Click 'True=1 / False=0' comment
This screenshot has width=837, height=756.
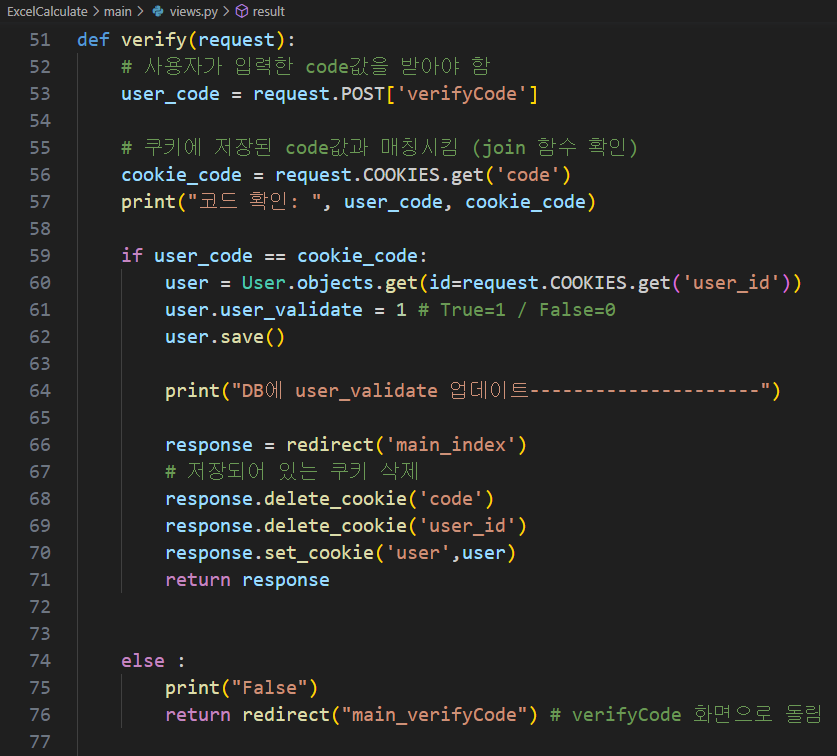click(x=517, y=310)
